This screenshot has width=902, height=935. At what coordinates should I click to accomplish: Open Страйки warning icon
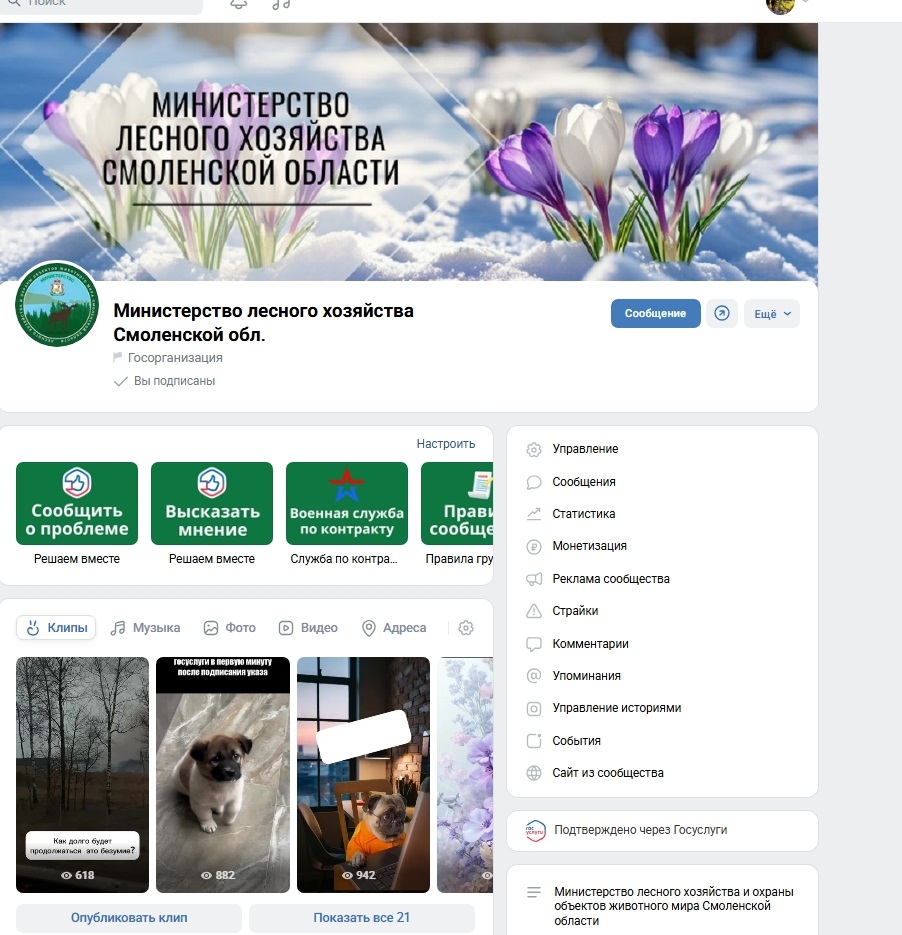(x=534, y=611)
